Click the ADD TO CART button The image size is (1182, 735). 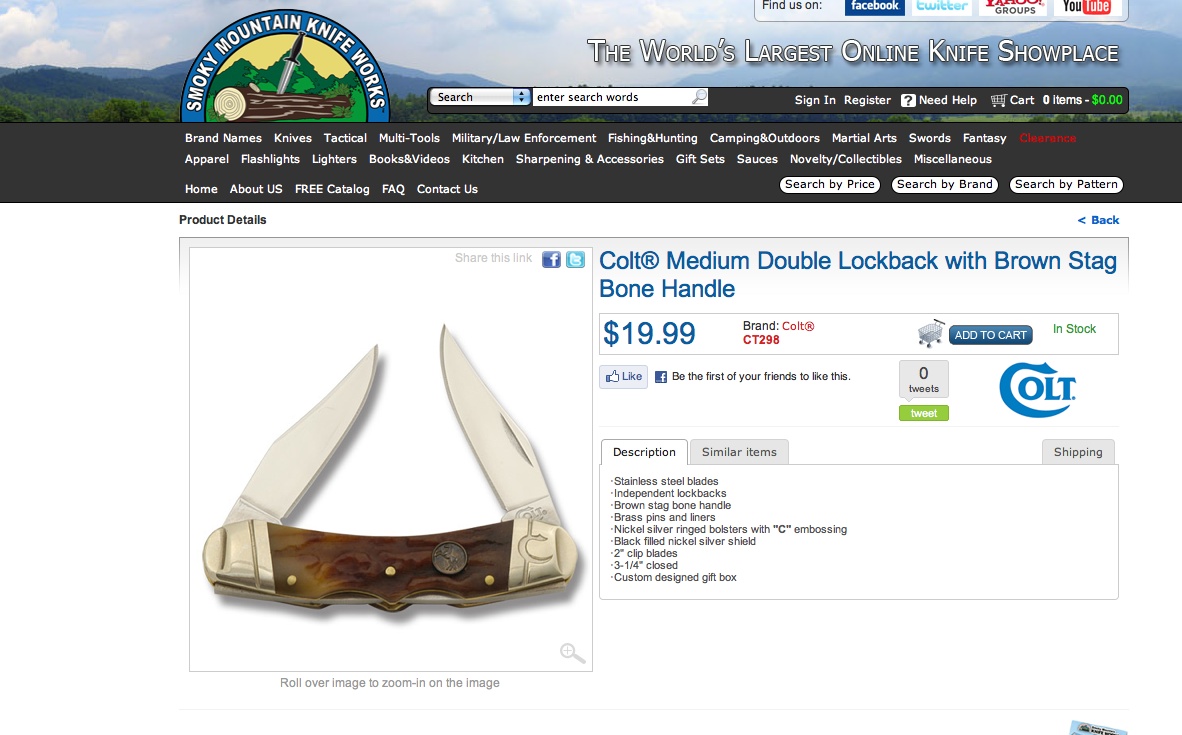991,335
